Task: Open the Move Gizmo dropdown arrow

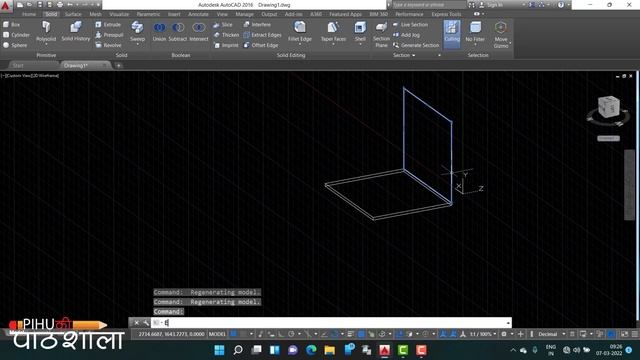Action: click(510, 44)
